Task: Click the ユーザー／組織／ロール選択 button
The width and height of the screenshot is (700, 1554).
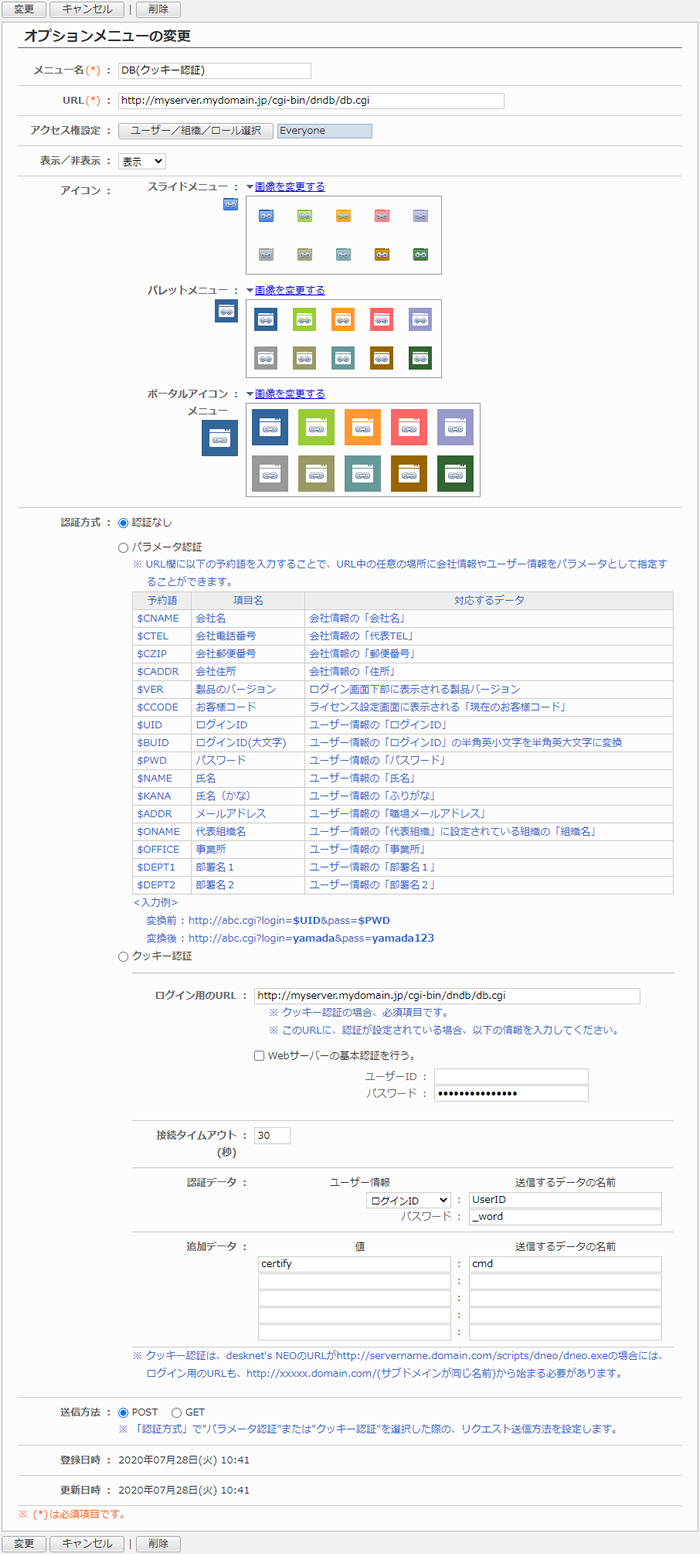Action: [x=195, y=131]
